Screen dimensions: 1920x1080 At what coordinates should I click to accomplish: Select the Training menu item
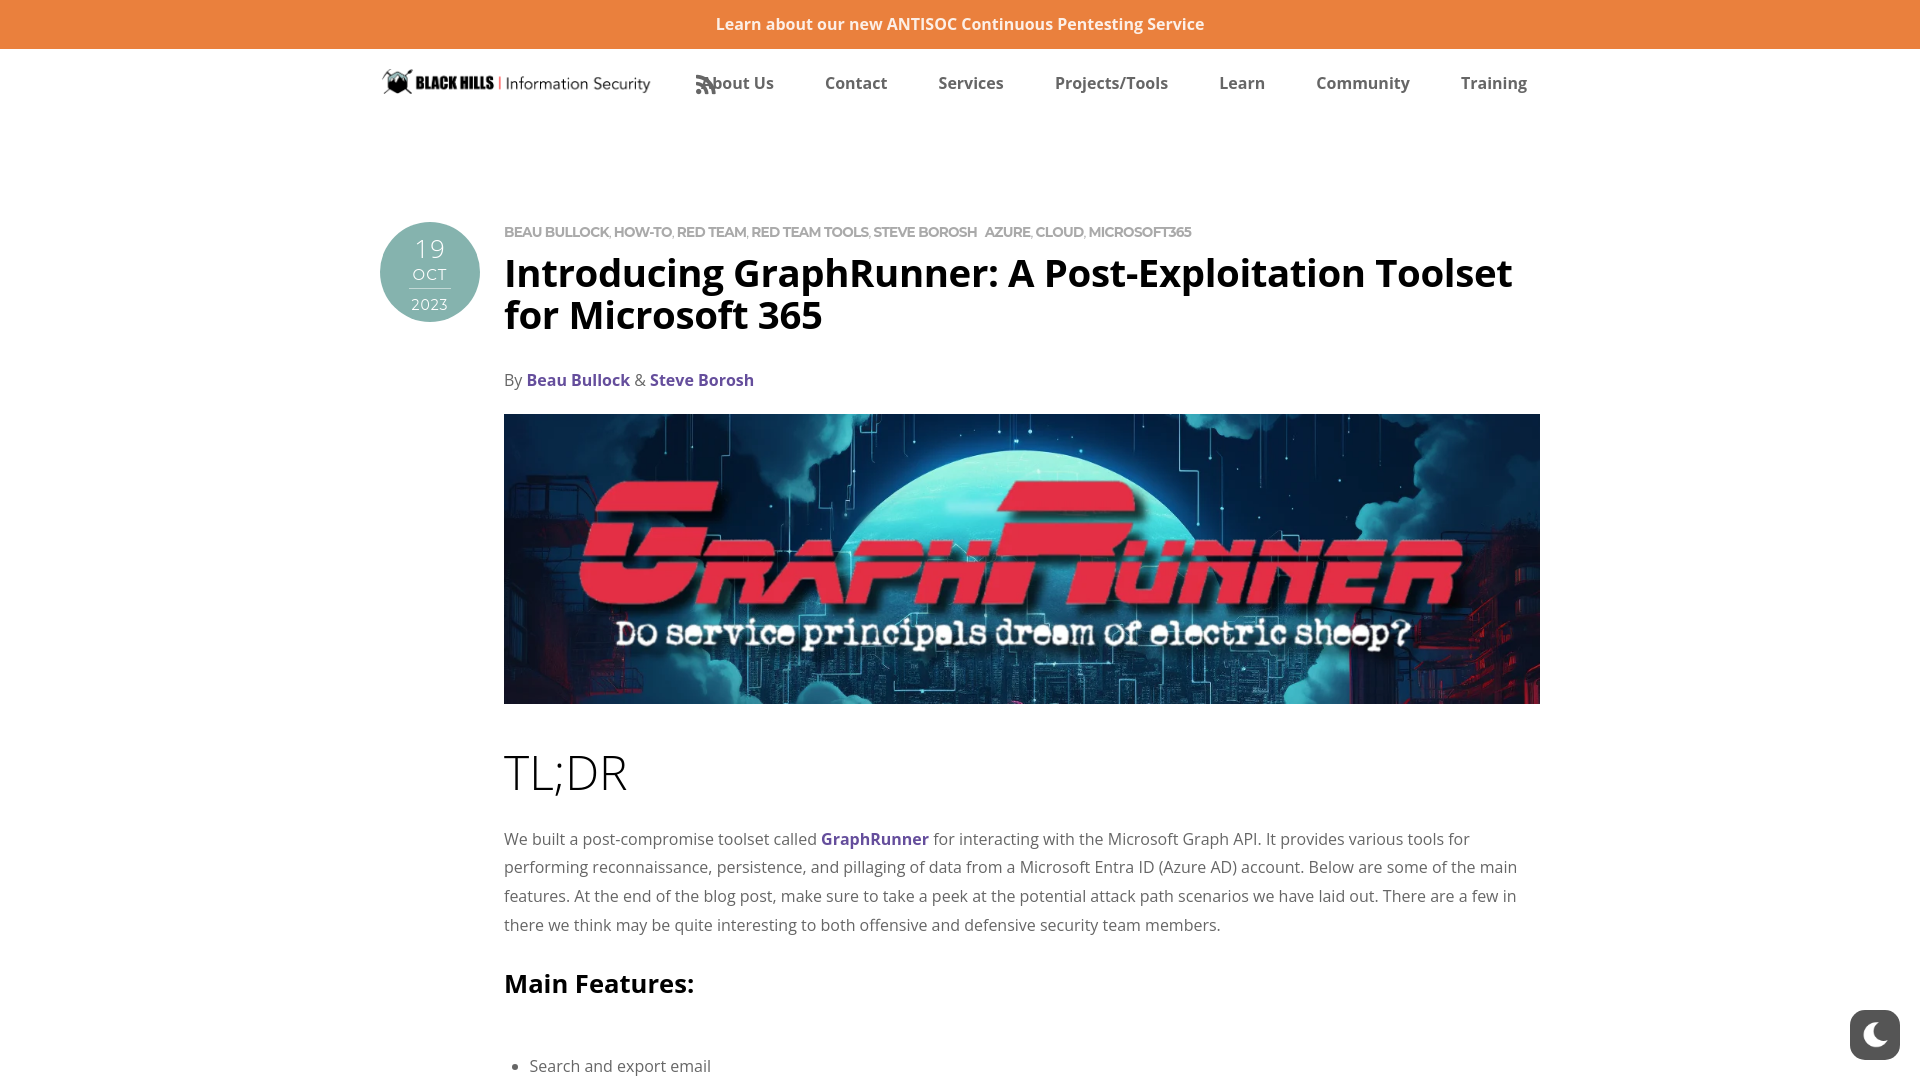coord(1493,82)
